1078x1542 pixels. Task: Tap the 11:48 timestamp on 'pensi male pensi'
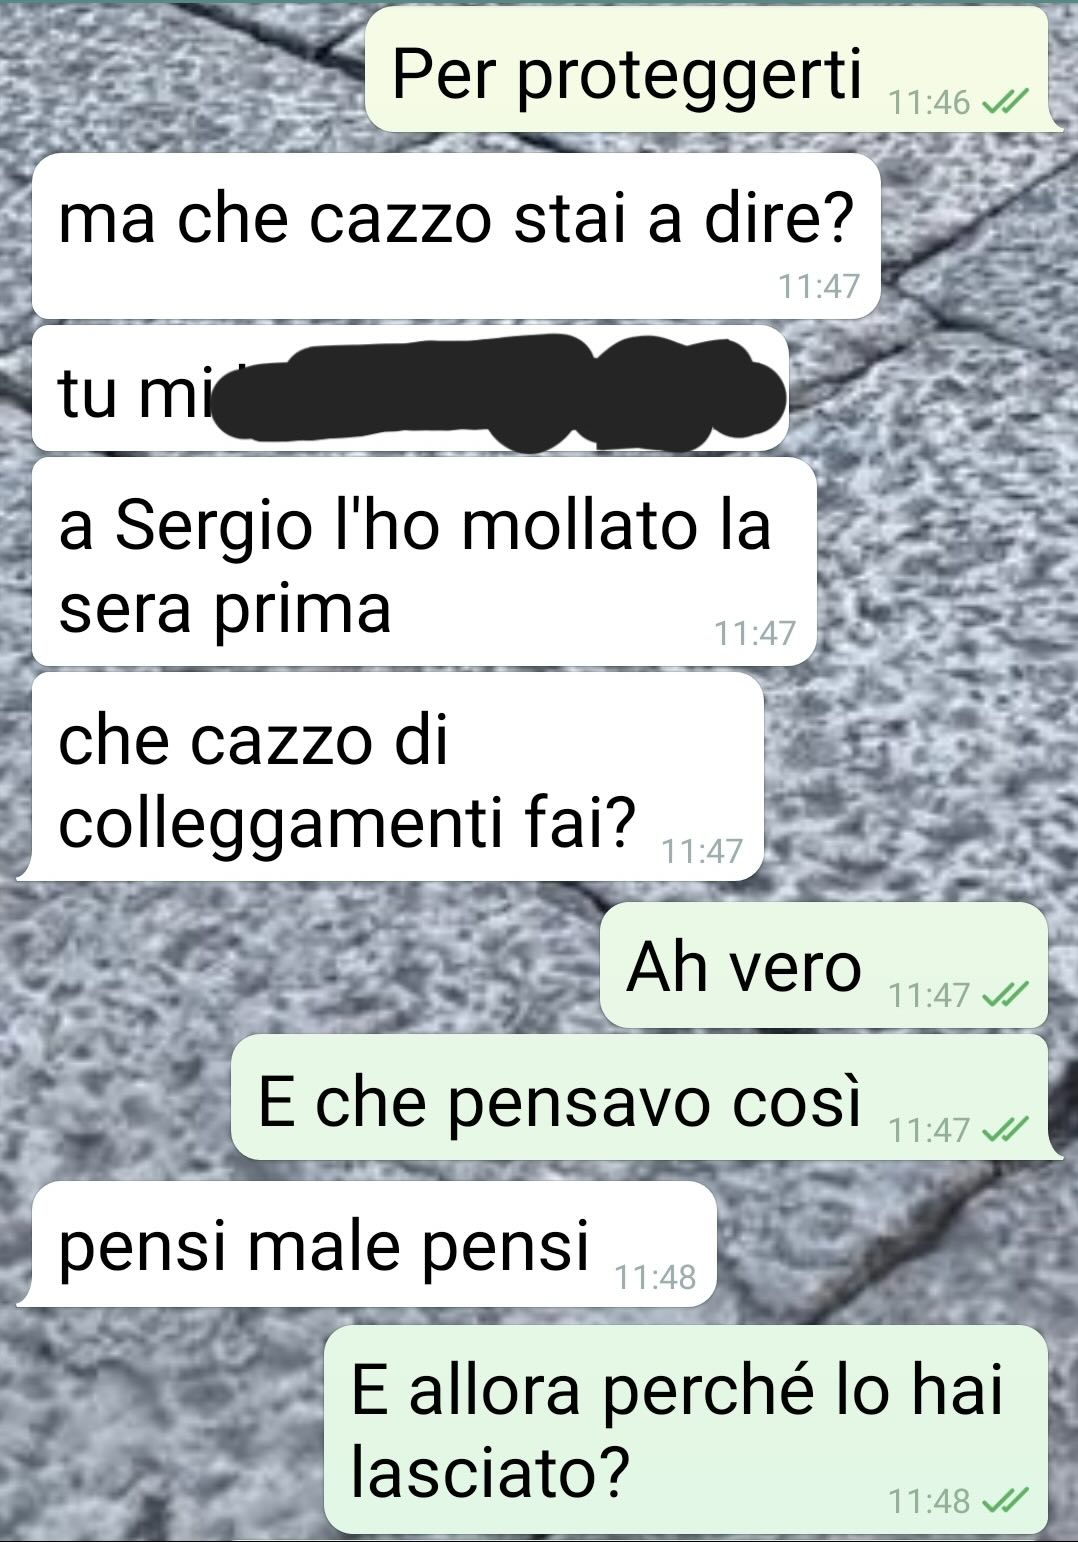point(655,1277)
